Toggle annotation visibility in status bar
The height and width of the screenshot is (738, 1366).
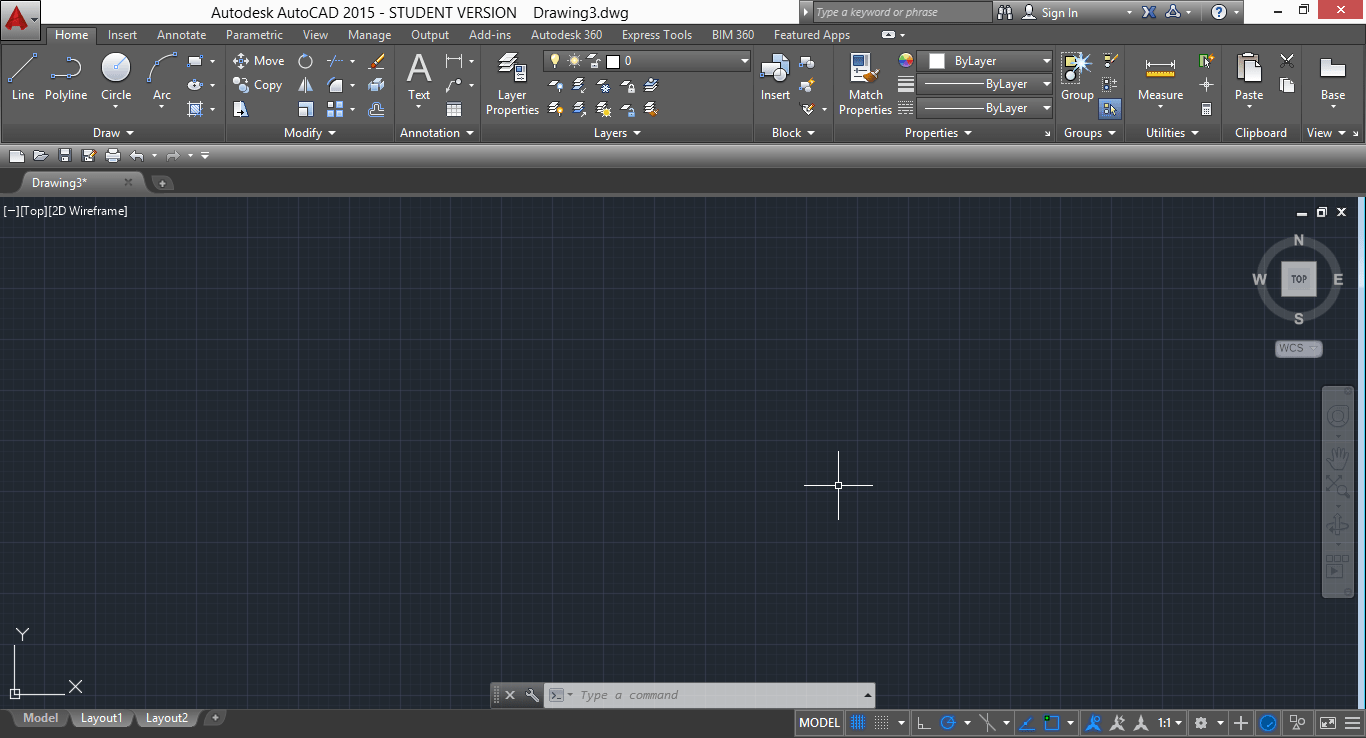tap(1094, 722)
